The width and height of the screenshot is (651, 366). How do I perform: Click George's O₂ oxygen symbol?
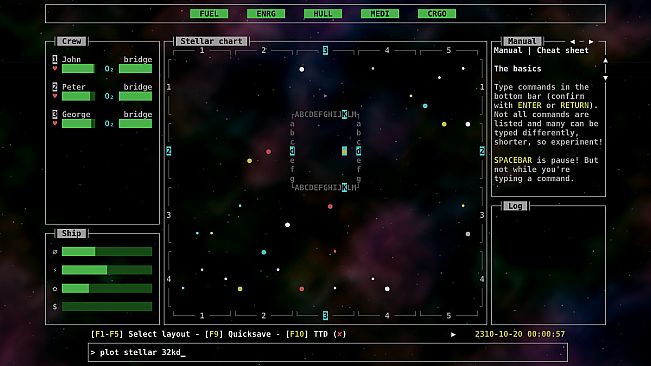click(109, 124)
